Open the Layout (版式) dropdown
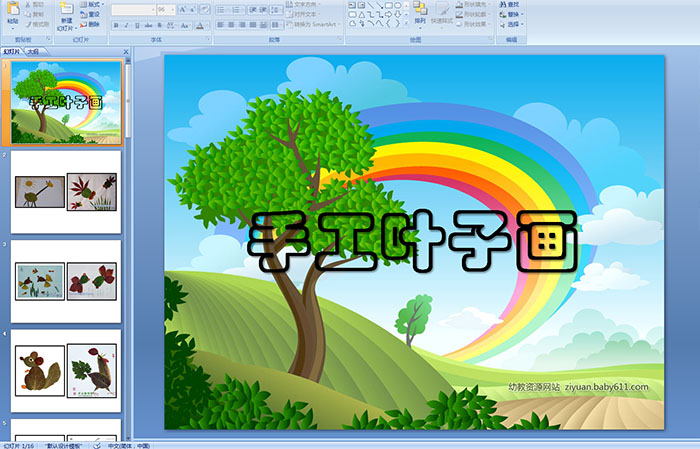Image resolution: width=700 pixels, height=449 pixels. click(92, 4)
